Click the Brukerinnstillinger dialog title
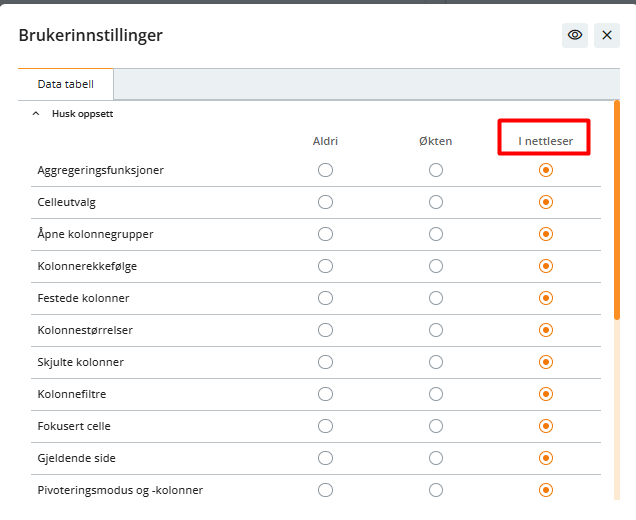This screenshot has height=520, width=636. tap(90, 35)
